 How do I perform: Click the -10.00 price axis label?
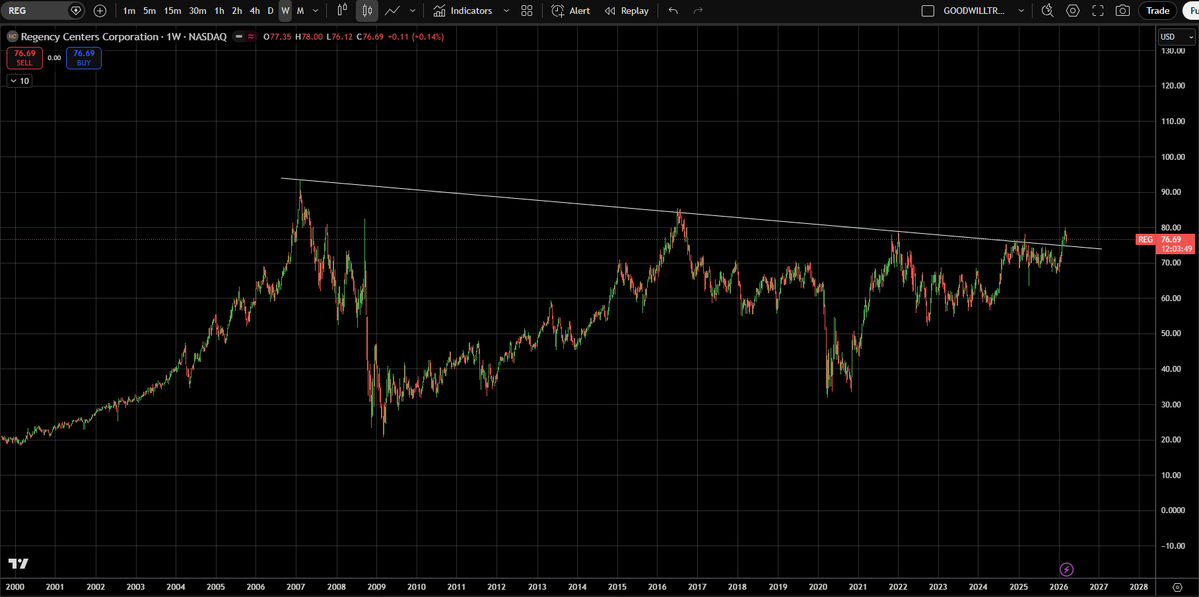(1173, 546)
